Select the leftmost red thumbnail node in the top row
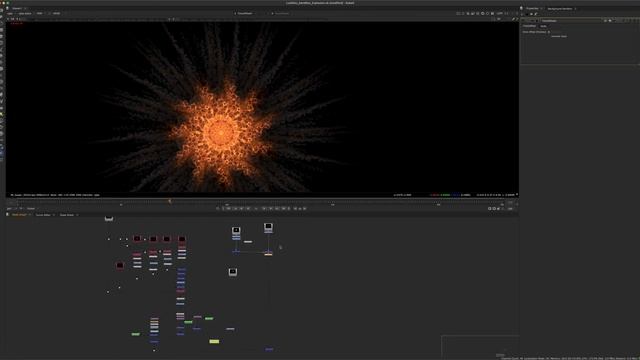 [x=137, y=239]
